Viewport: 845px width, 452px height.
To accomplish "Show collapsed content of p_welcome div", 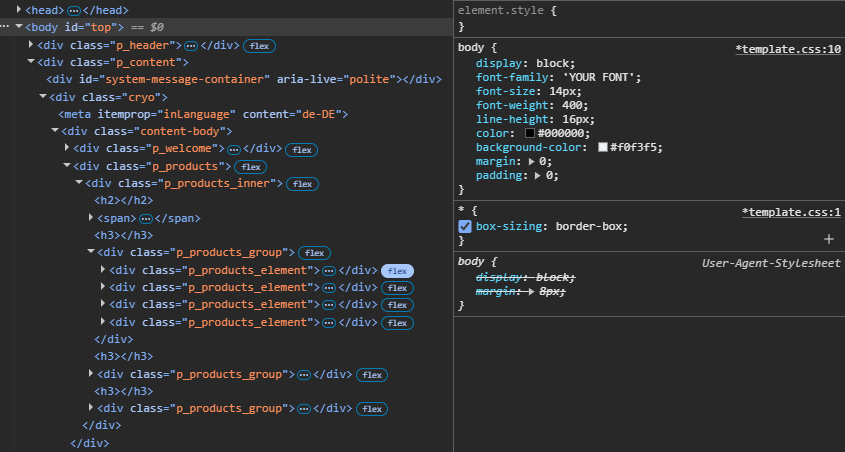I will pyautogui.click(x=233, y=150).
